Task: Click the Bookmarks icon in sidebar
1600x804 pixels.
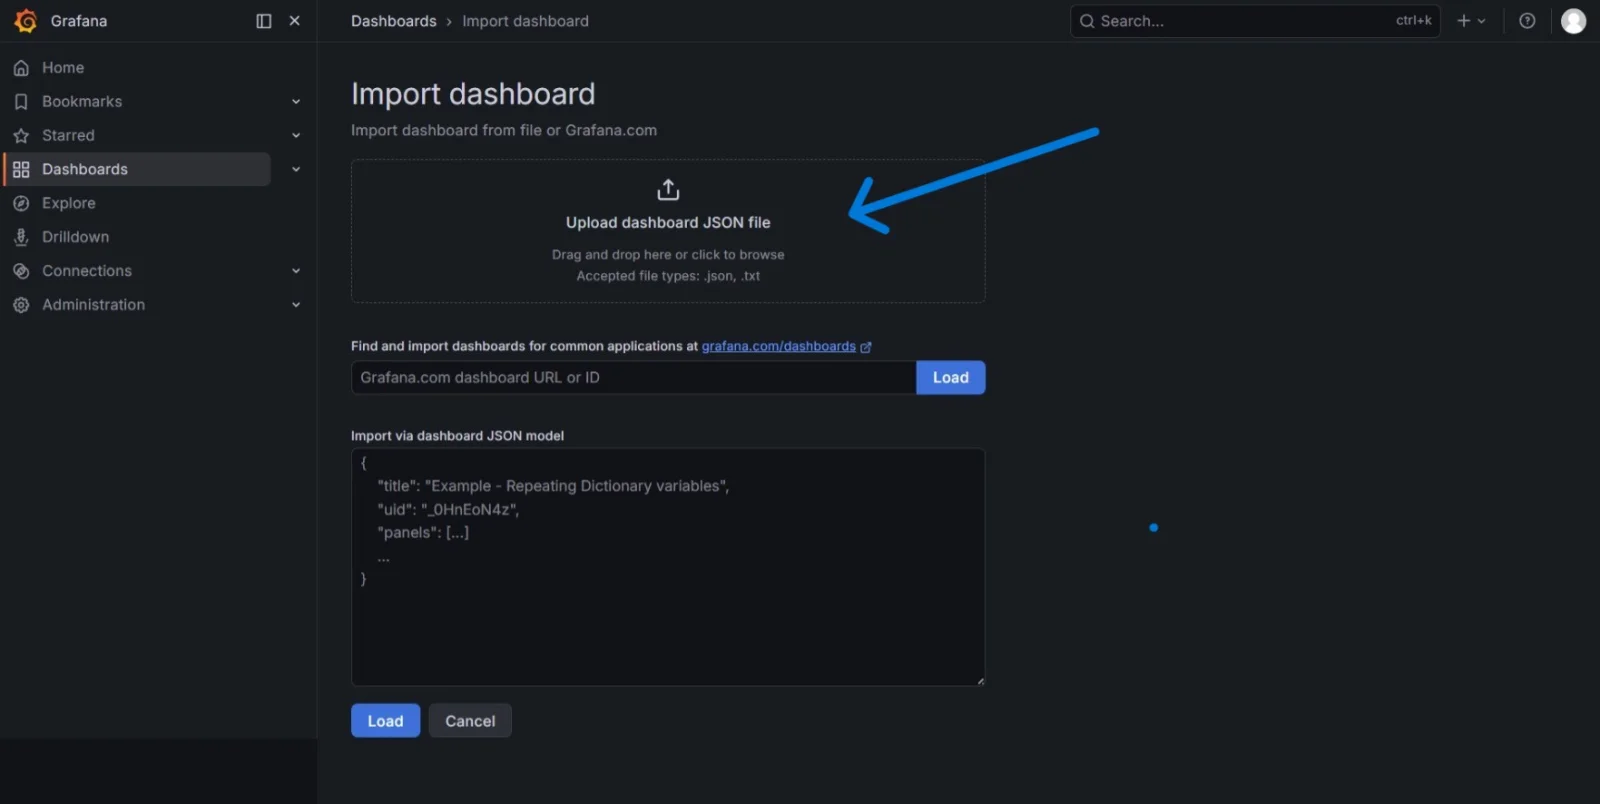Action: (21, 102)
